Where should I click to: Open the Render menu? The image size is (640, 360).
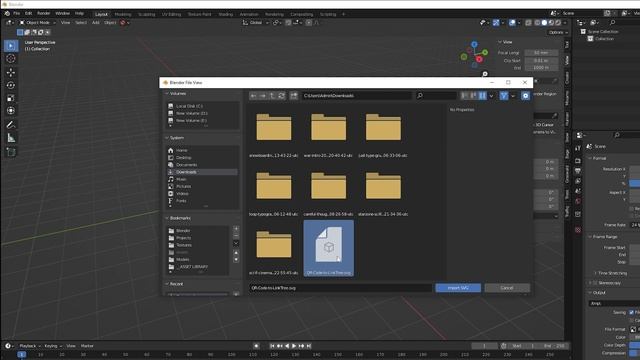[x=43, y=13]
